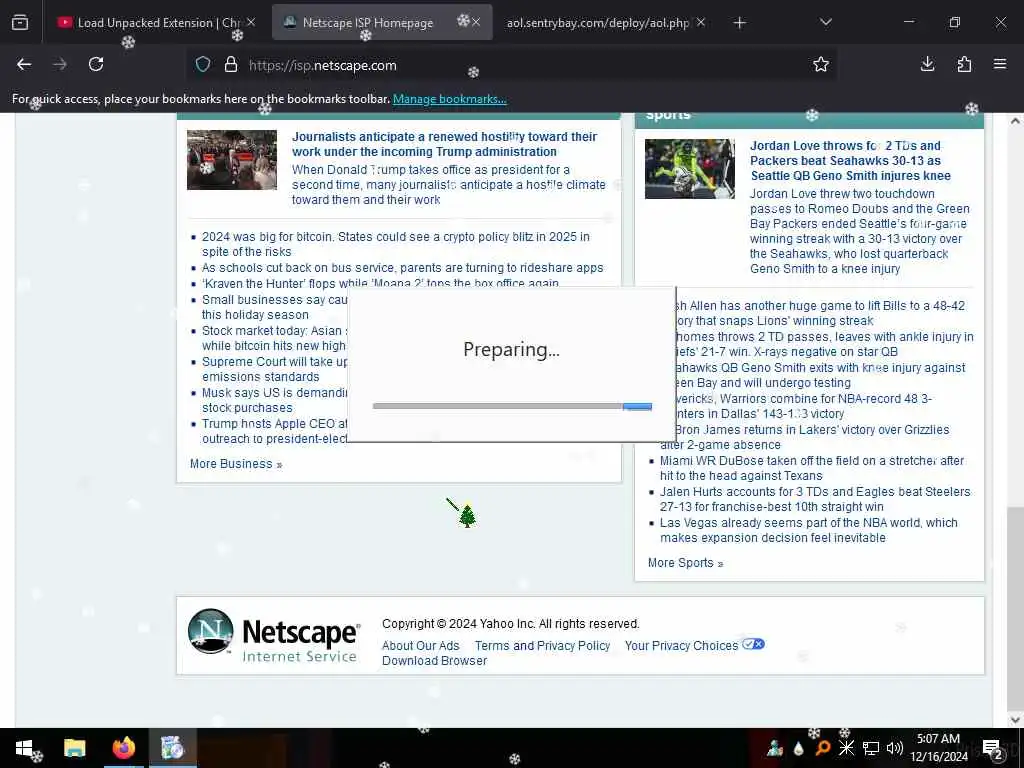The image size is (1024, 768).
Task: Open 2024 was big for bitcoin story
Action: (x=396, y=244)
